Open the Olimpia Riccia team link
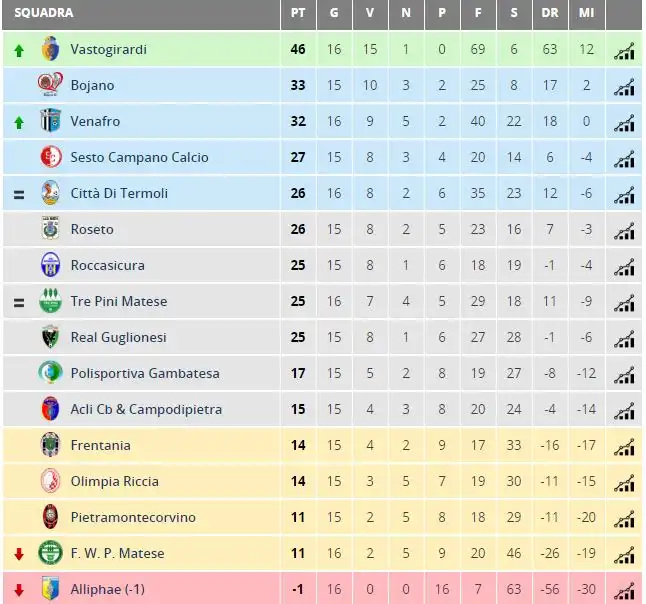646x604 pixels. tap(115, 481)
